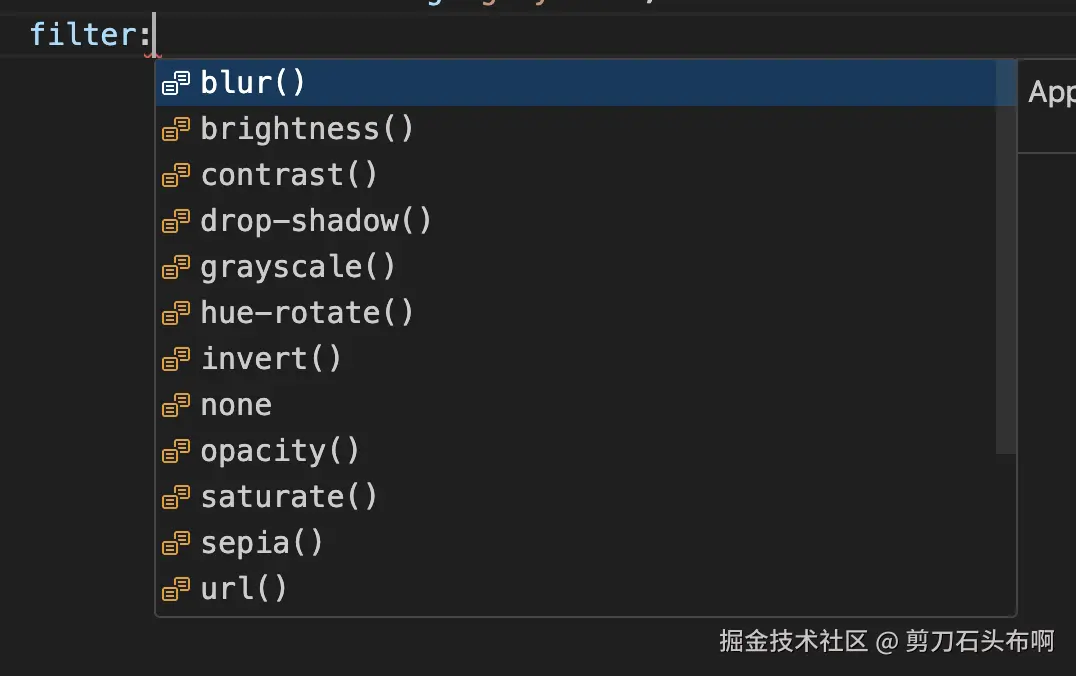
Task: Click the icon next to saturate()
Action: pyautogui.click(x=176, y=497)
